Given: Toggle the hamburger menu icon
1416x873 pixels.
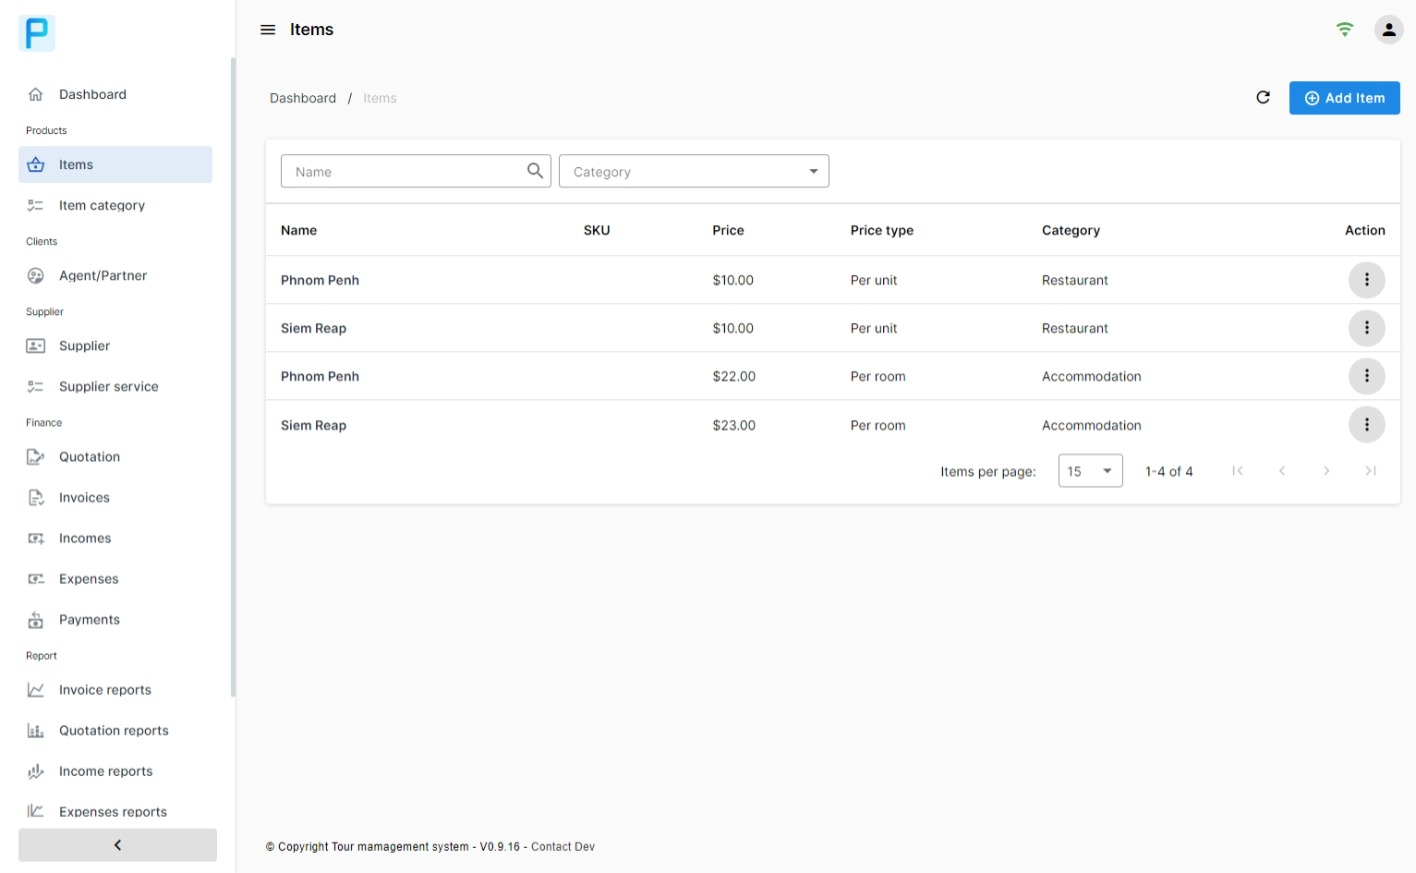Looking at the screenshot, I should pos(268,30).
